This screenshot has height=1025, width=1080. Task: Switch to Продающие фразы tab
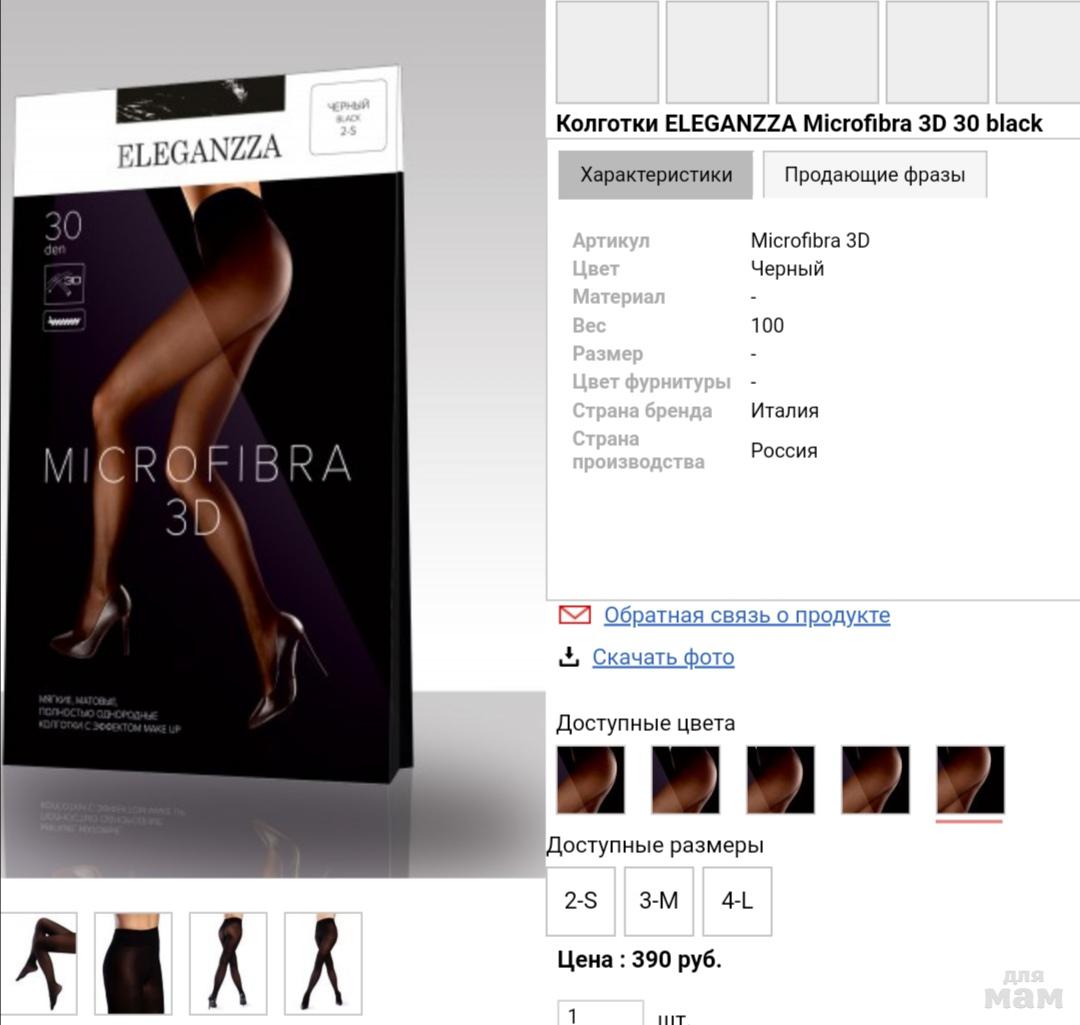[x=875, y=175]
